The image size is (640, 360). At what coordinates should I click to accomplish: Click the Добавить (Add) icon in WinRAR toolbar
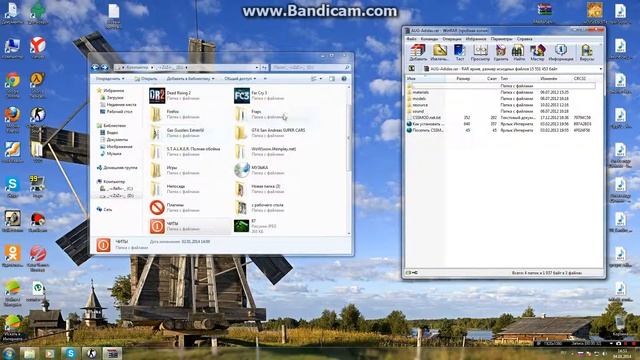click(418, 53)
